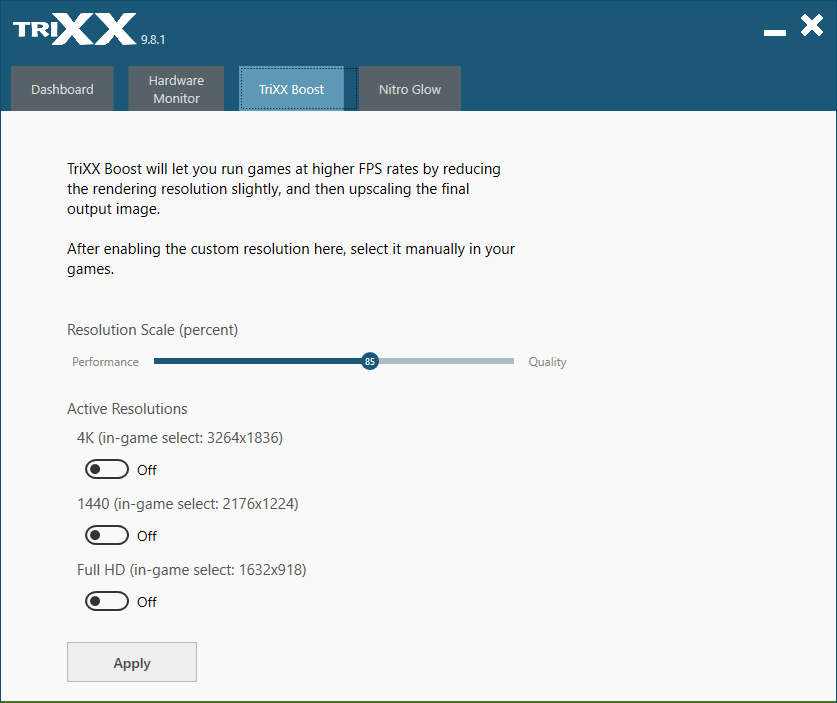Click the version number 9.8.1
This screenshot has width=837, height=703.
tap(153, 40)
